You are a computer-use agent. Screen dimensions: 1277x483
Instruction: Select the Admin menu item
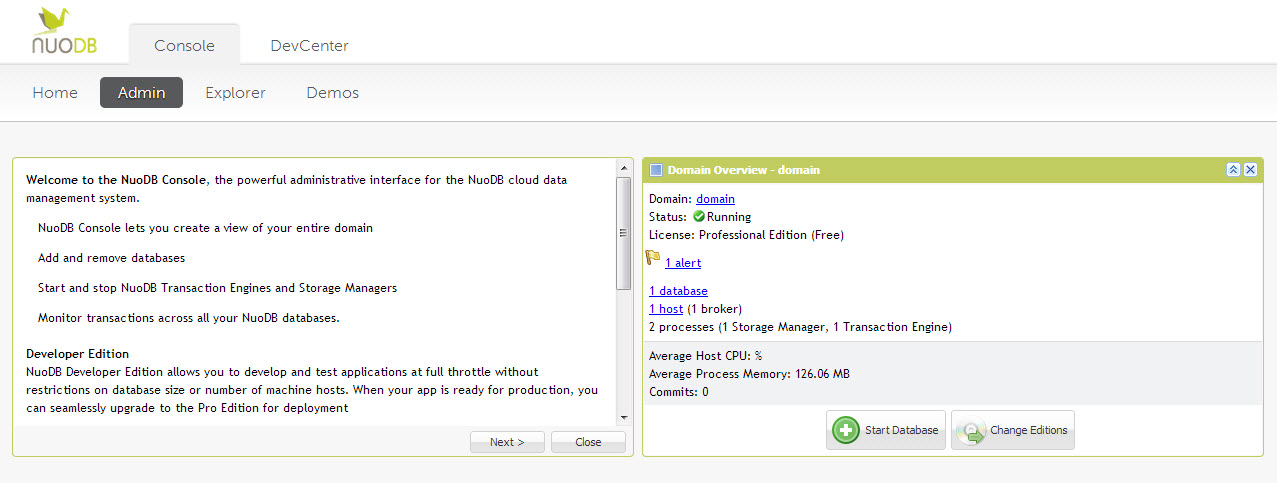[x=141, y=92]
